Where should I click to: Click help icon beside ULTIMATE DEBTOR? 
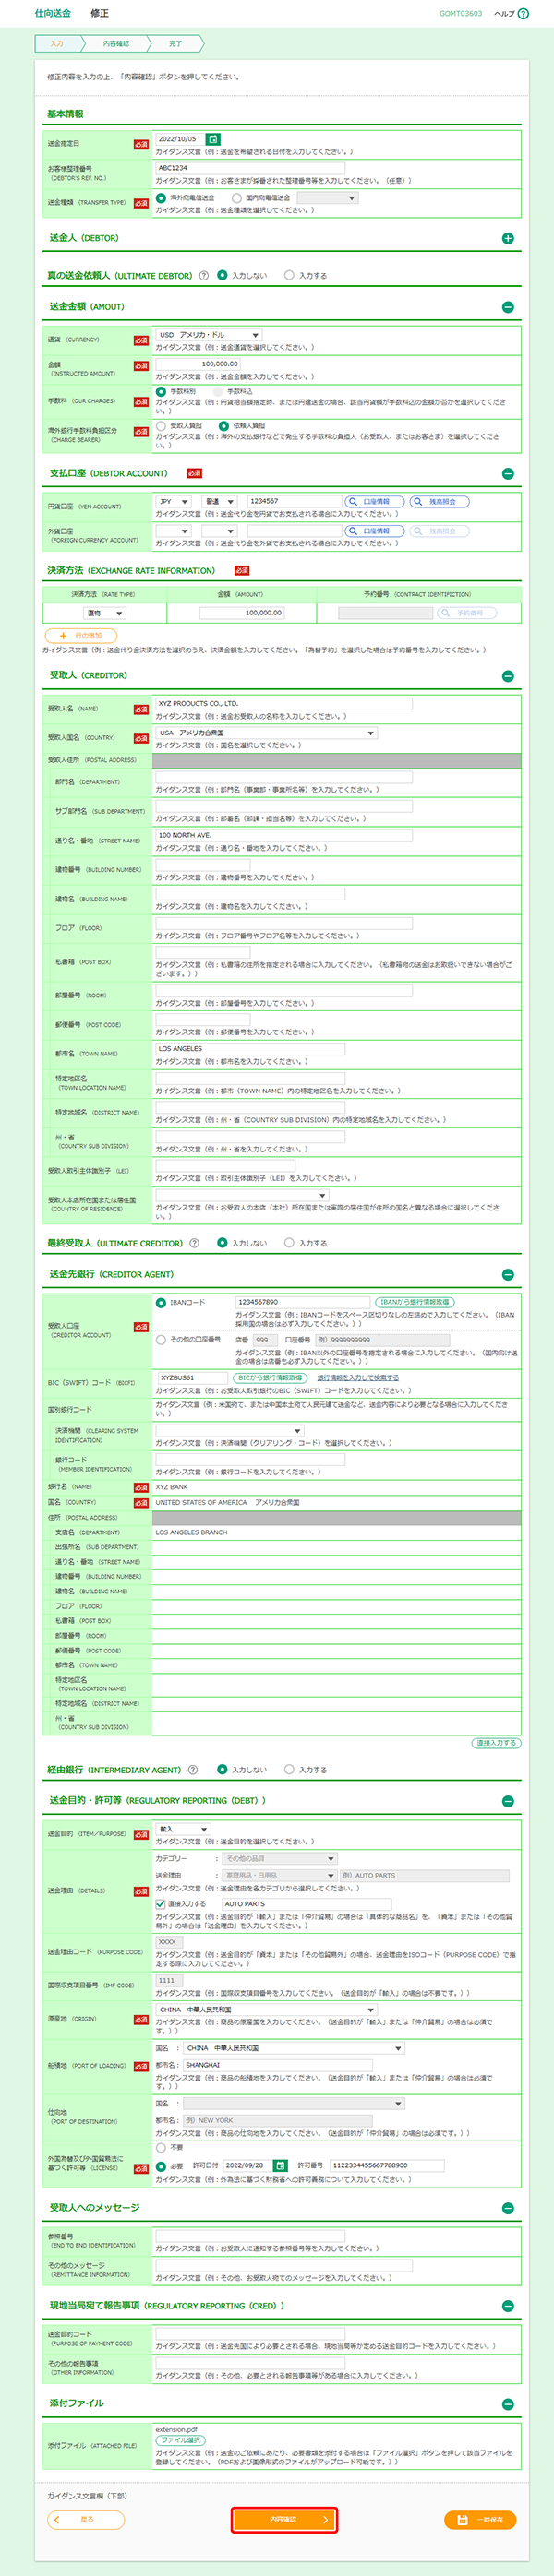point(204,275)
